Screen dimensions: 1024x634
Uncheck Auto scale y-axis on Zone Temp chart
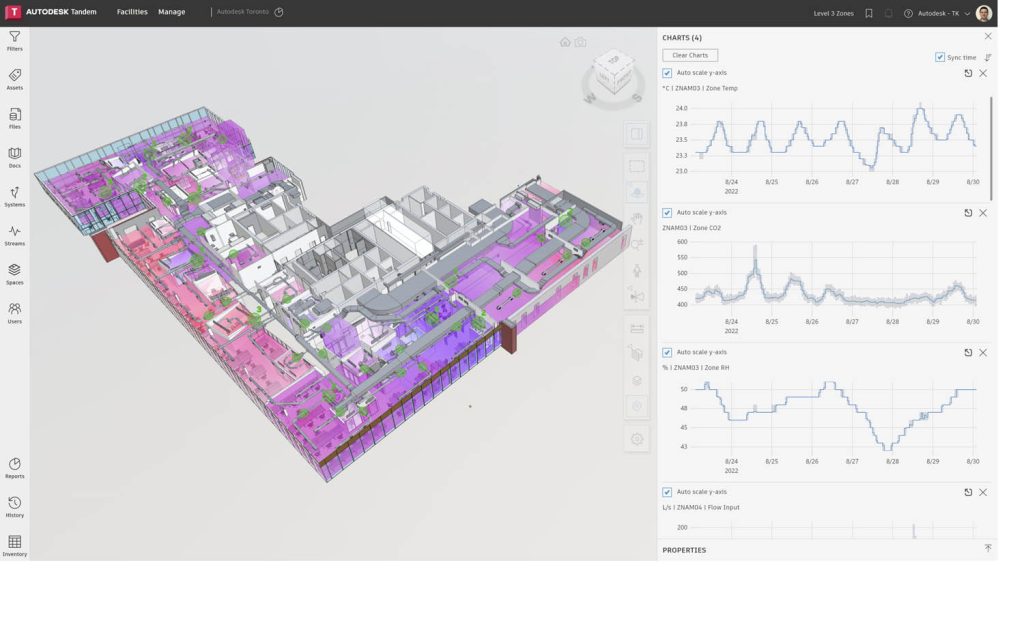tap(666, 72)
